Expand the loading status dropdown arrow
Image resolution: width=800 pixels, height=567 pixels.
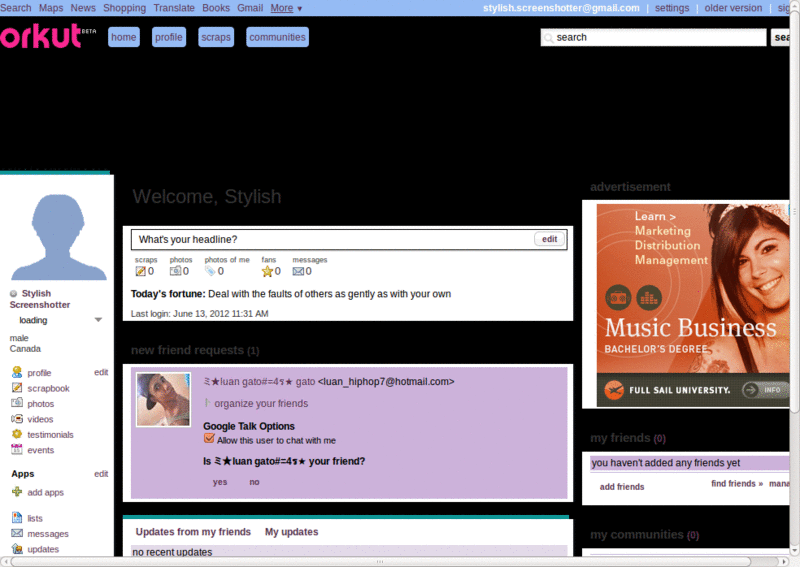[x=98, y=320]
